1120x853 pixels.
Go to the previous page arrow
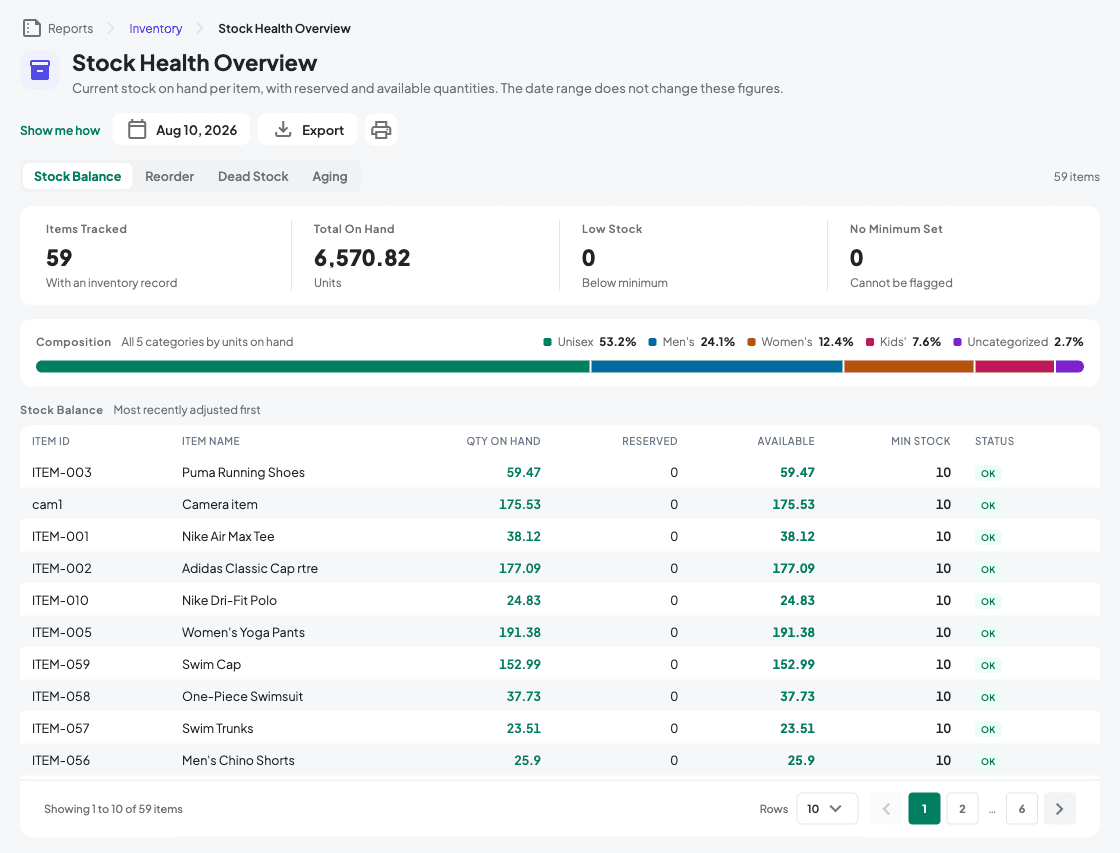pyautogui.click(x=886, y=809)
